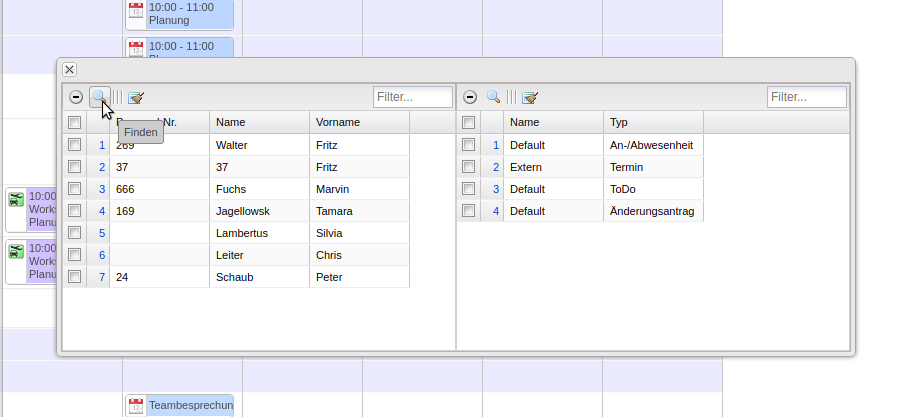Viewport: 912px width, 417px height.
Task: Click the clear filter brush icon in right panel
Action: point(530,97)
